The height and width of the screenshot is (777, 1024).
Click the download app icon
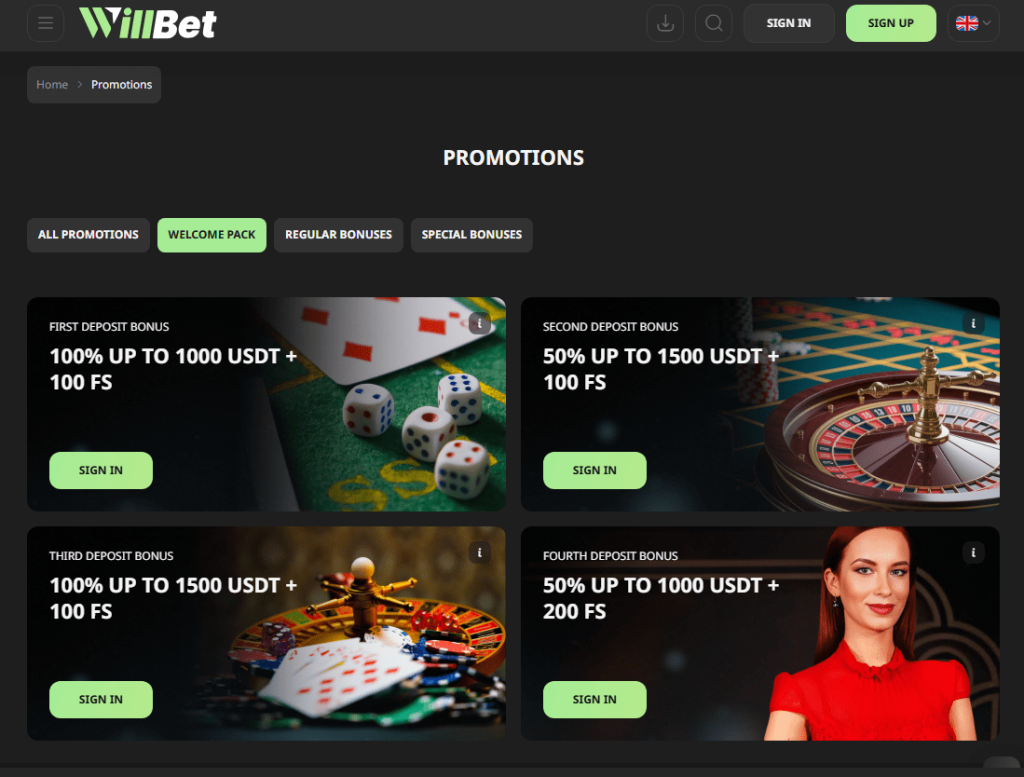point(665,24)
